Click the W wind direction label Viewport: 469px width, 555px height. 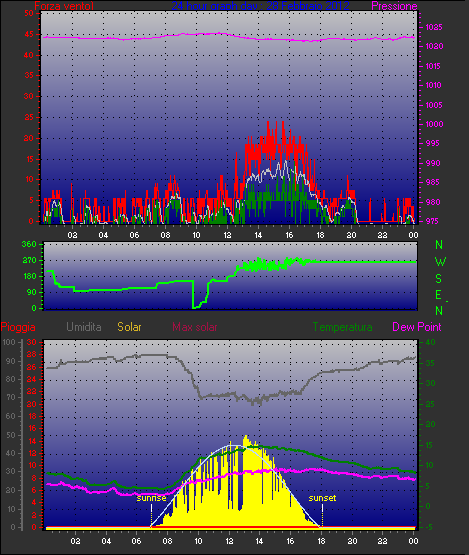tap(440, 262)
